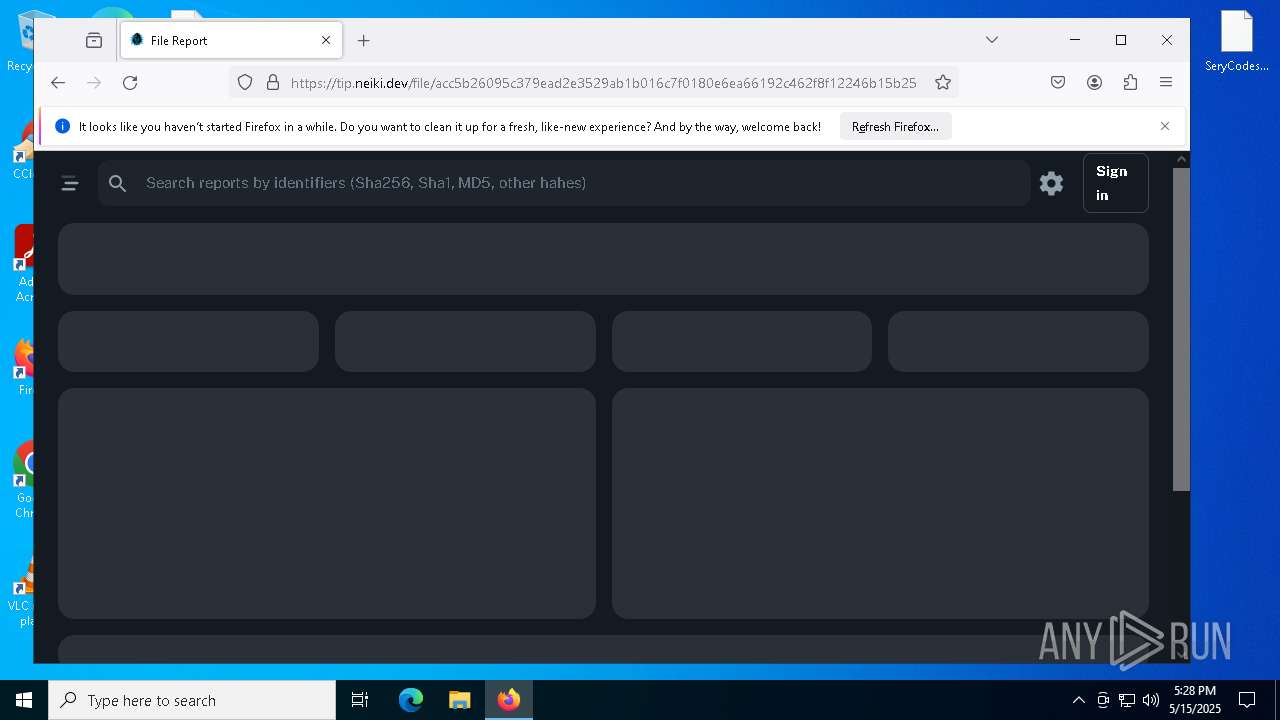The width and height of the screenshot is (1280, 720).
Task: Open Task View on the taskbar
Action: click(360, 700)
